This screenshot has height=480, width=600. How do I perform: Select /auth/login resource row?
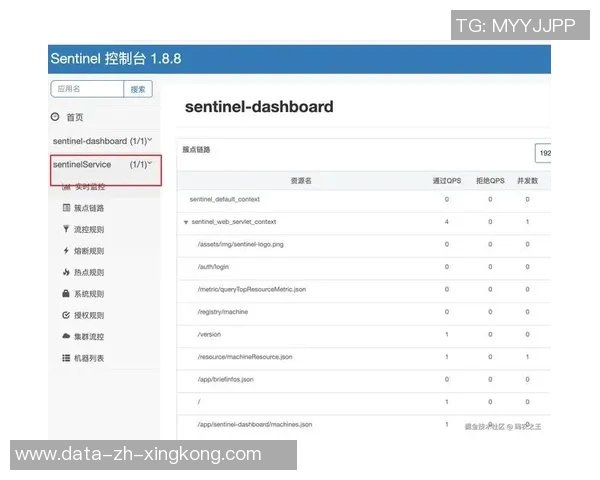point(364,267)
